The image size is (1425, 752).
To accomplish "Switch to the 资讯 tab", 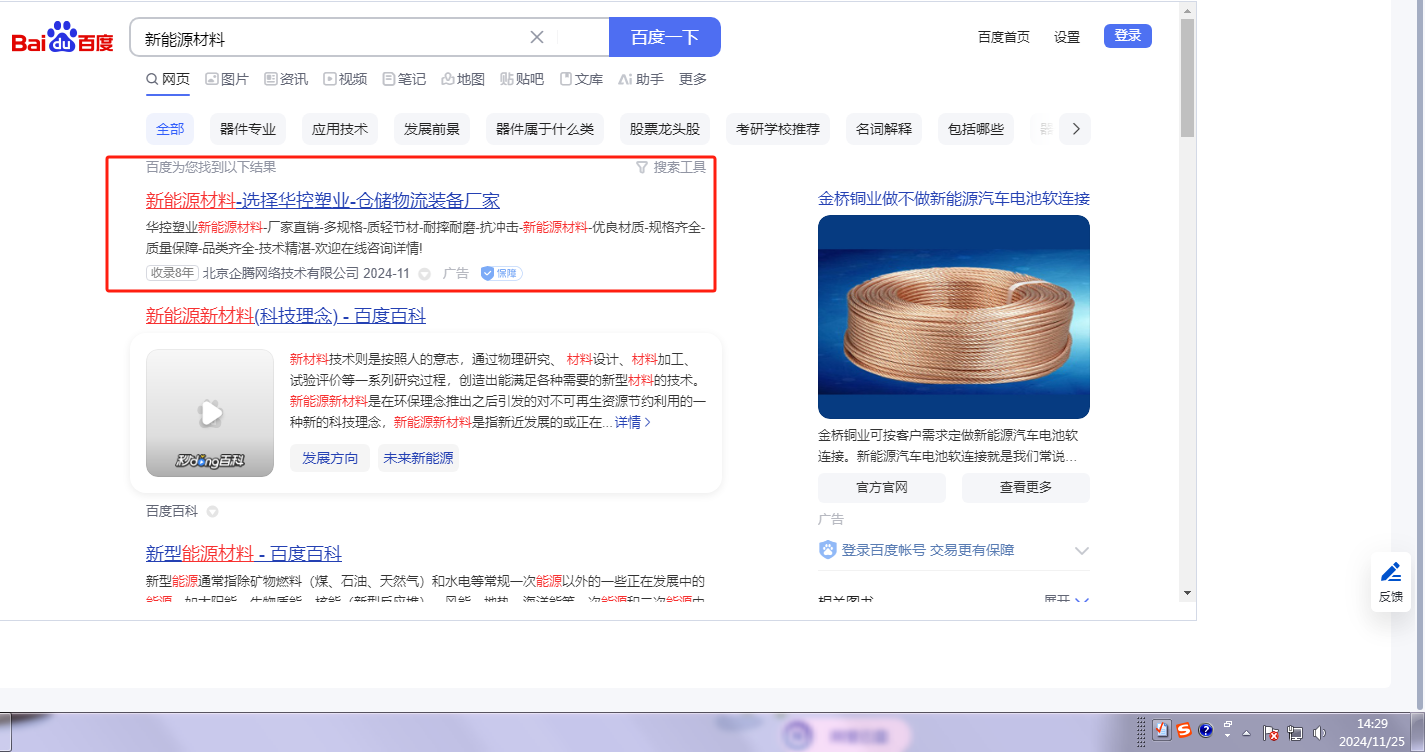I will click(x=286, y=79).
